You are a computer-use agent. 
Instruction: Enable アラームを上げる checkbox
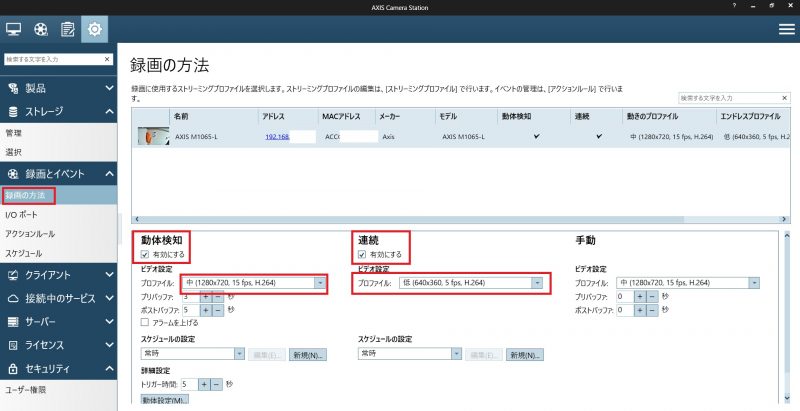tap(145, 322)
